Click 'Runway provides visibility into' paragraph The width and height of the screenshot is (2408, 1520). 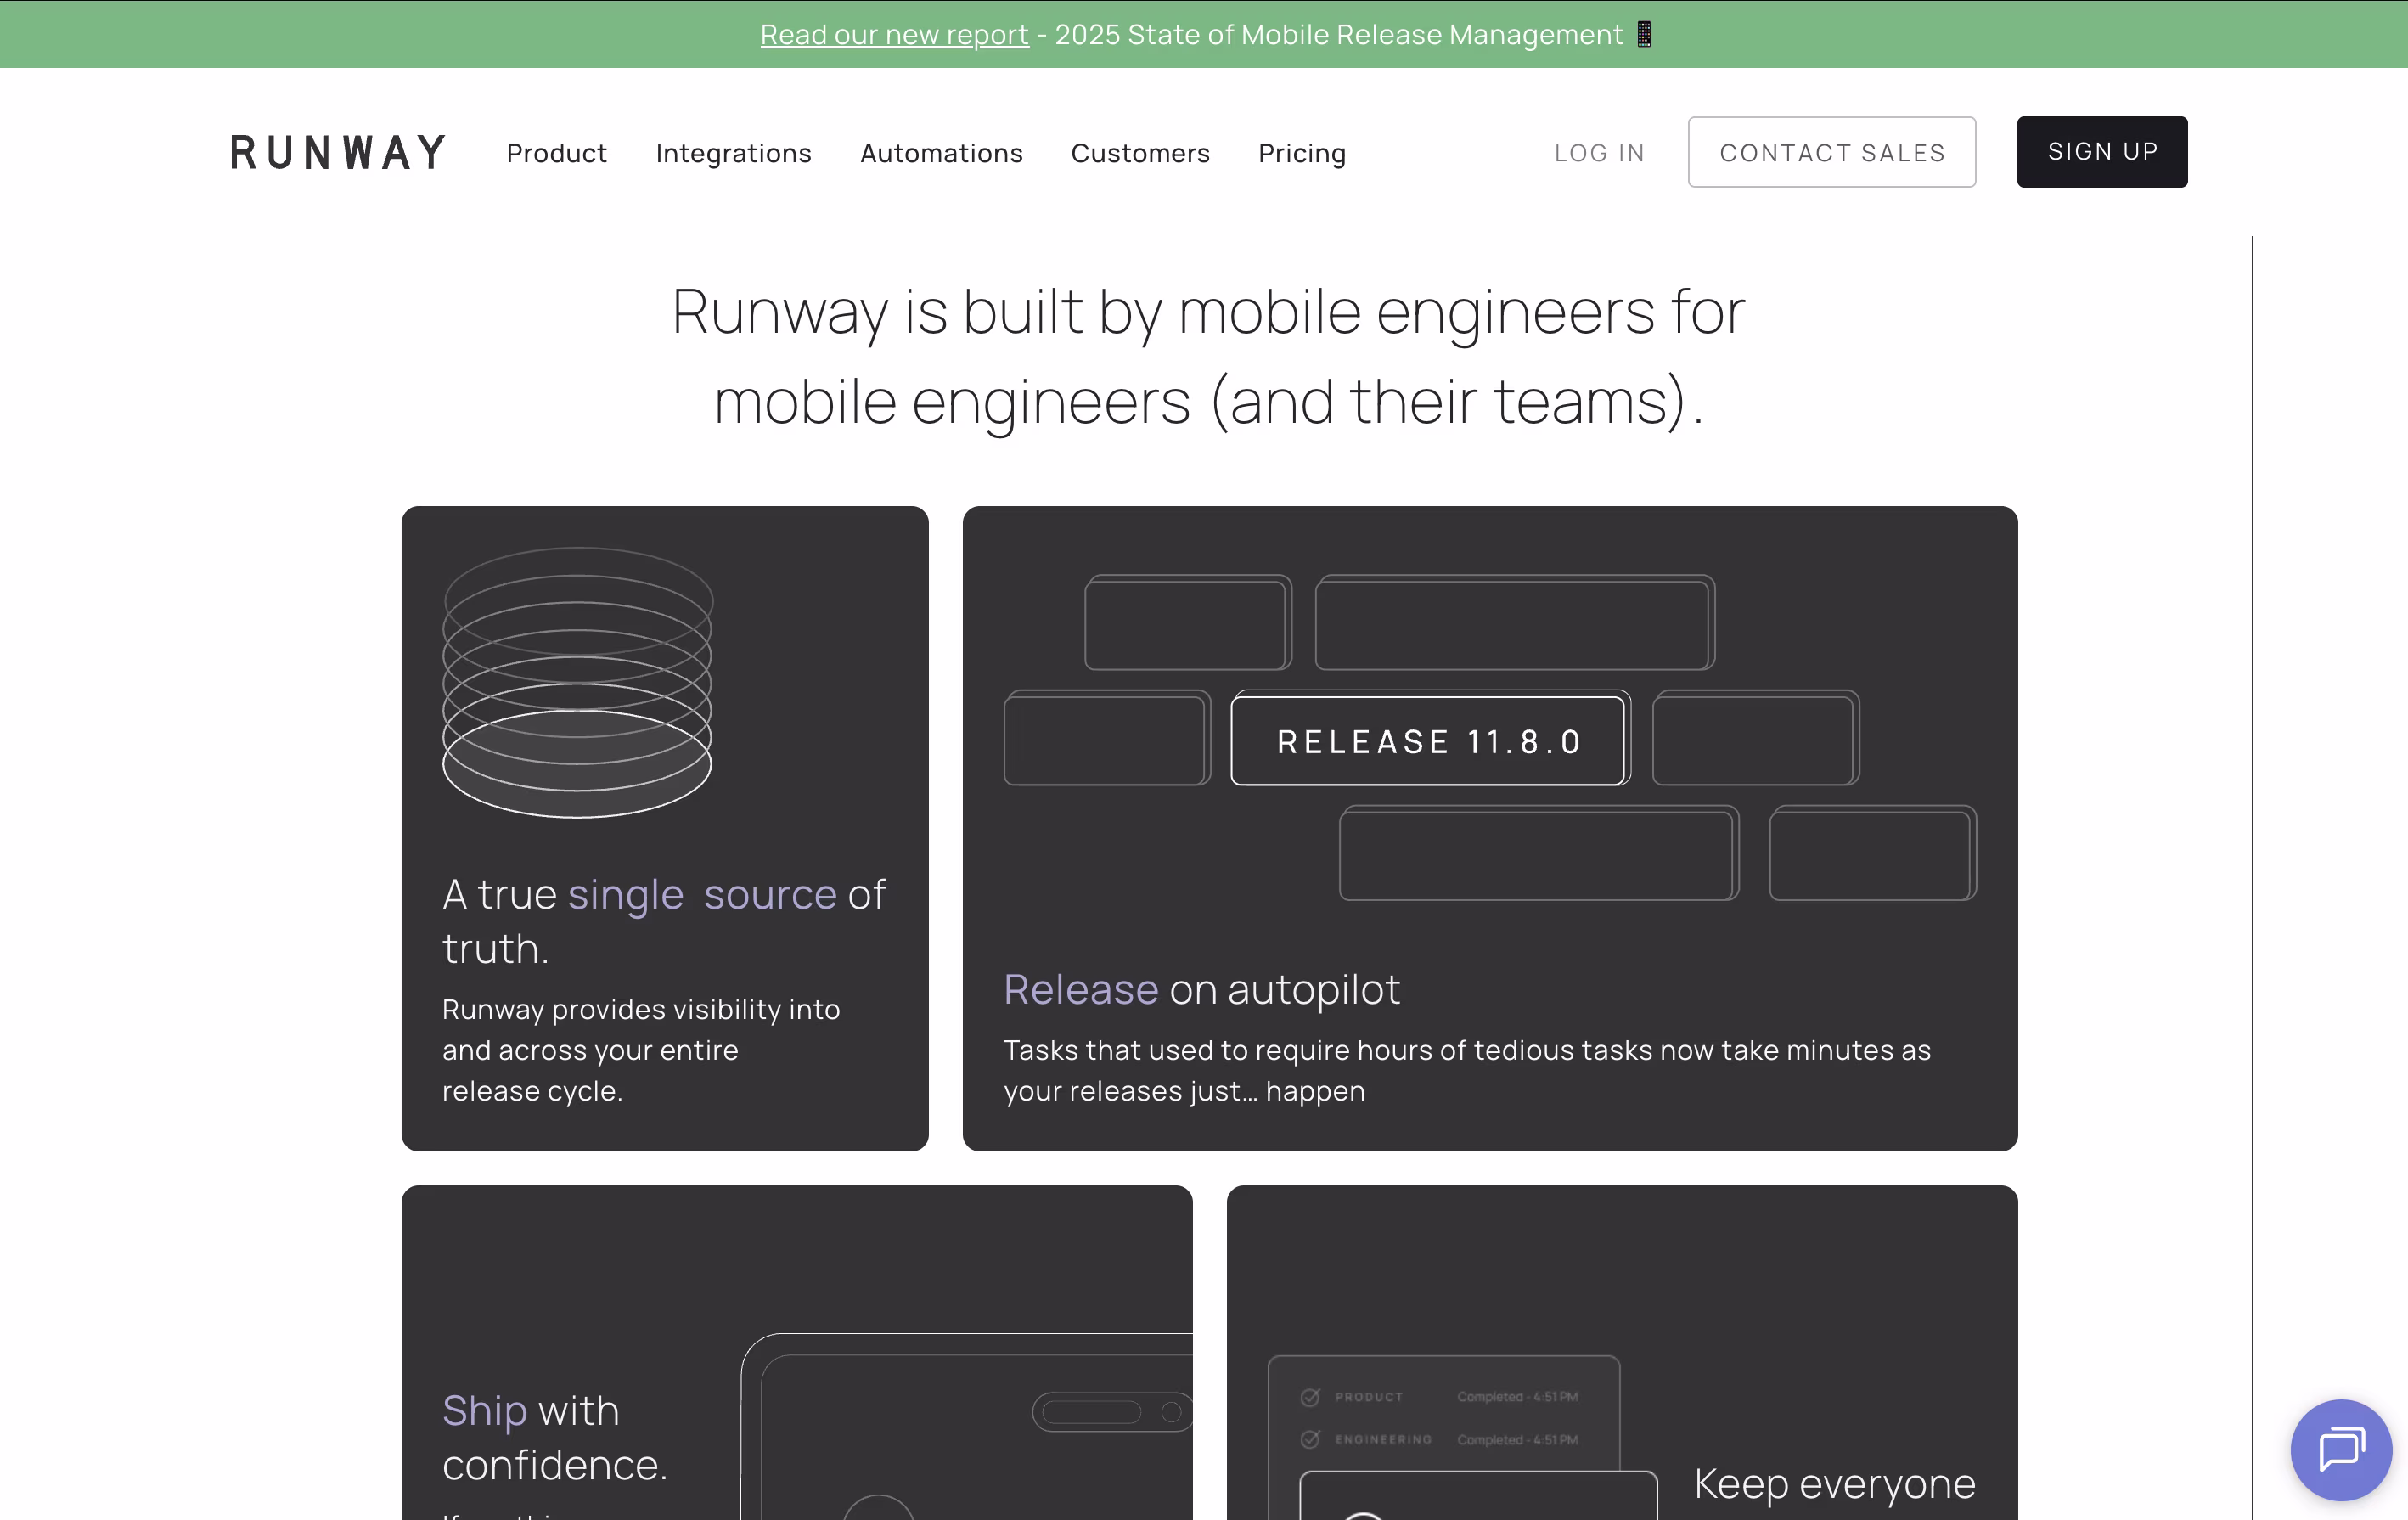(x=641, y=1050)
